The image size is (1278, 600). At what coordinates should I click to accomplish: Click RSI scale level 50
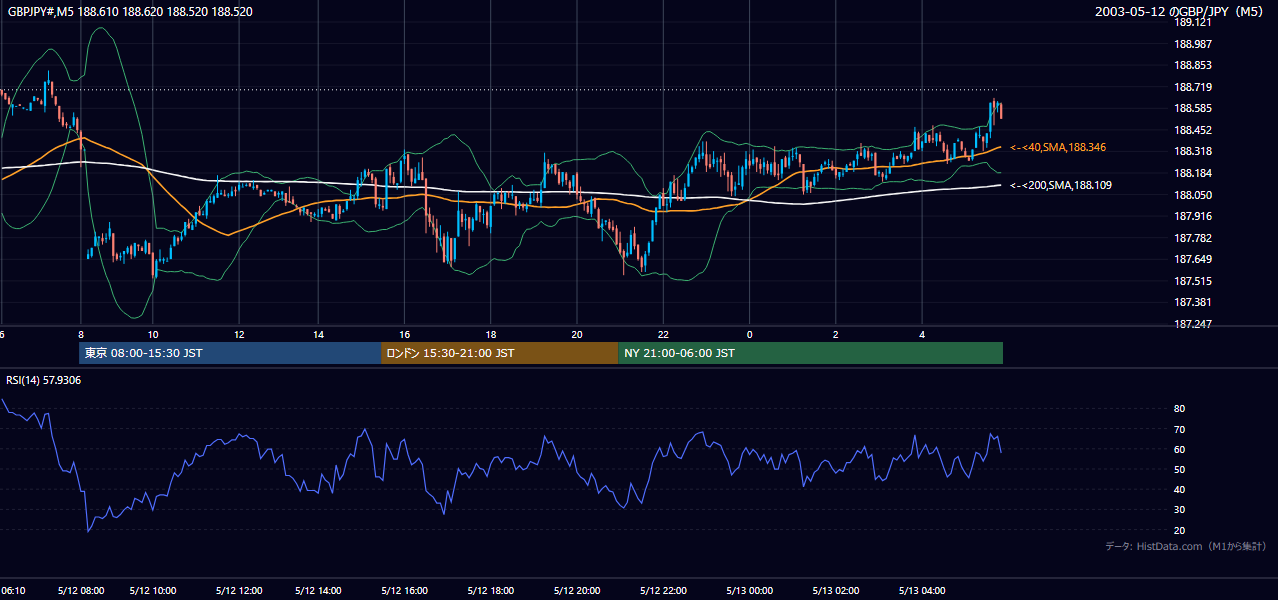[1179, 469]
